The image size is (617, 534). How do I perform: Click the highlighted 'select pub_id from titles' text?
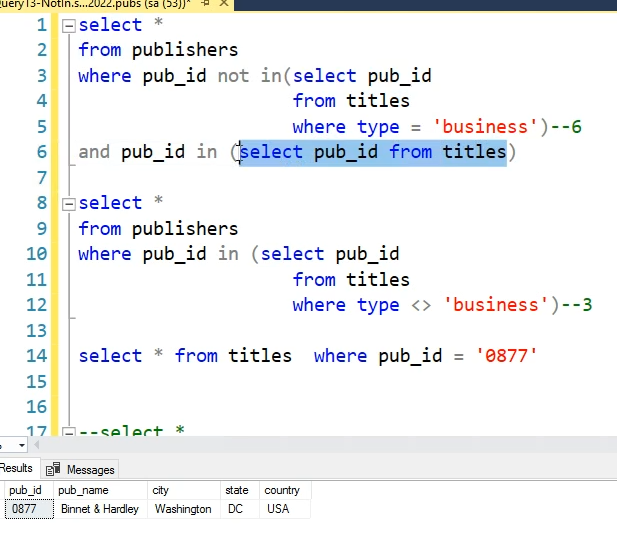[373, 153]
